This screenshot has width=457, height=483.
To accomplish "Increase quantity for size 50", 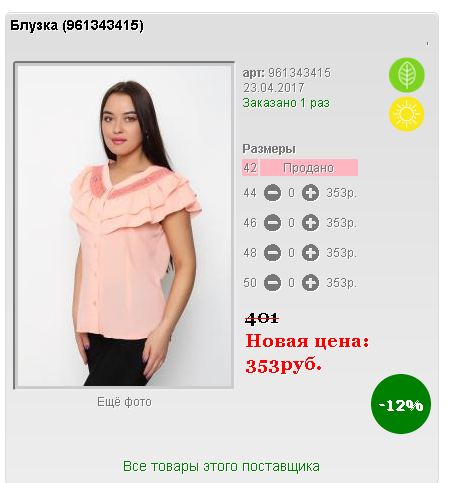I will coord(310,283).
